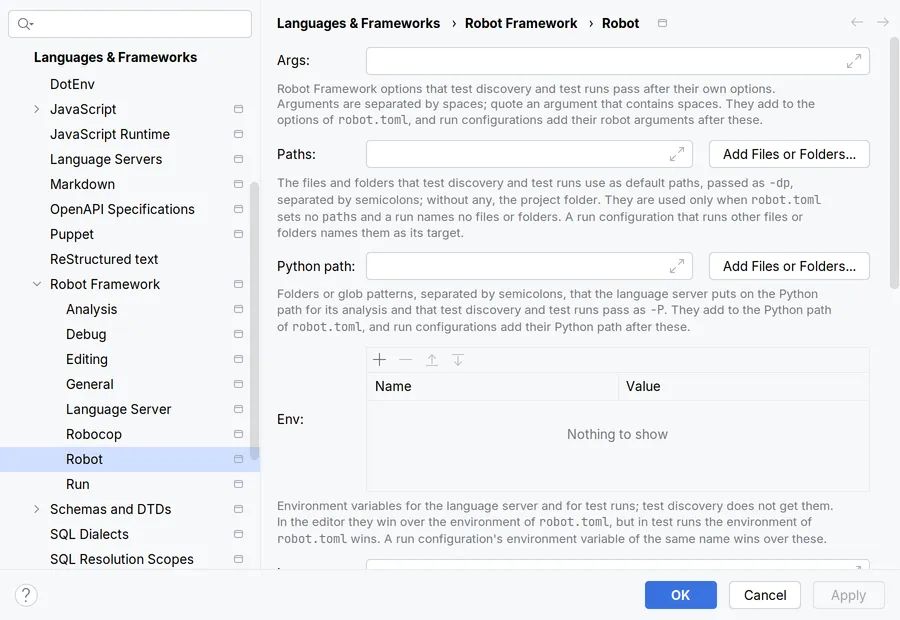Move environment variable down

[457, 360]
